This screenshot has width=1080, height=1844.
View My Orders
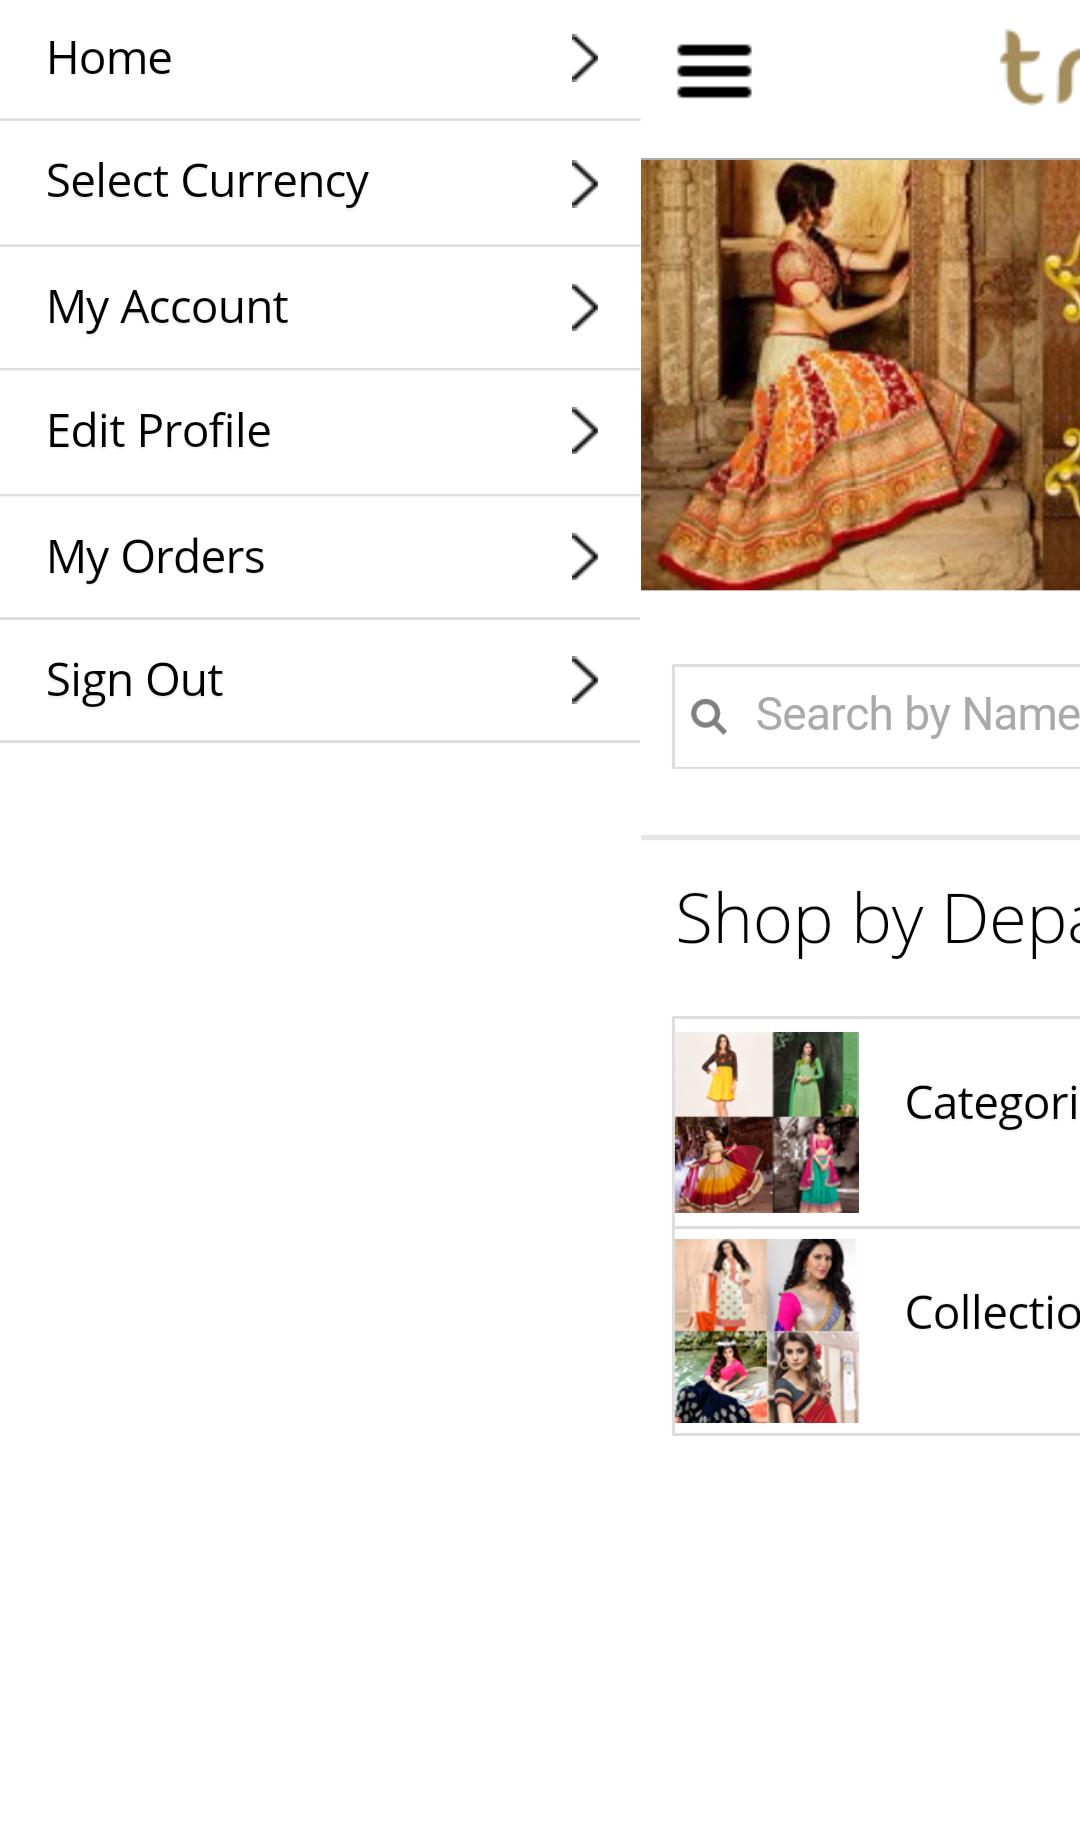click(x=155, y=556)
